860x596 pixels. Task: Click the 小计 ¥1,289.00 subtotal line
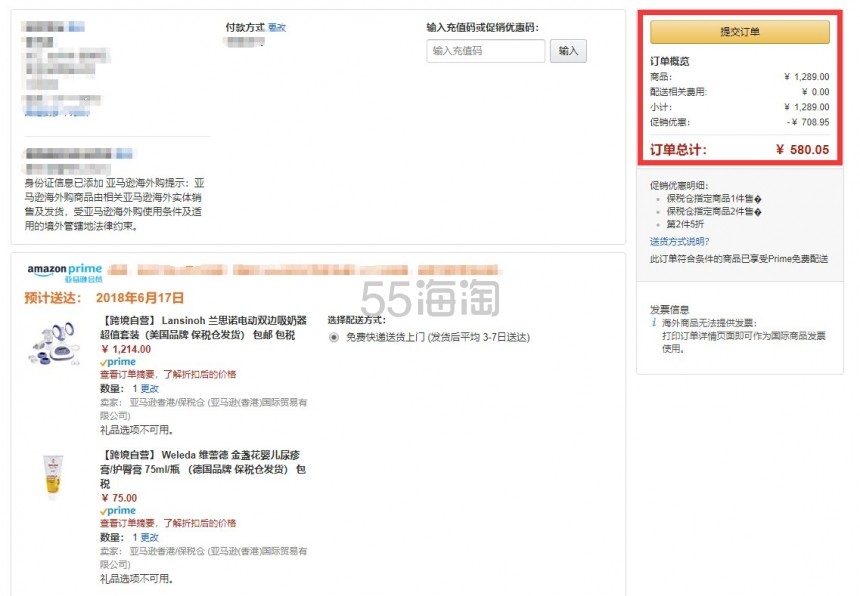pyautogui.click(x=739, y=107)
